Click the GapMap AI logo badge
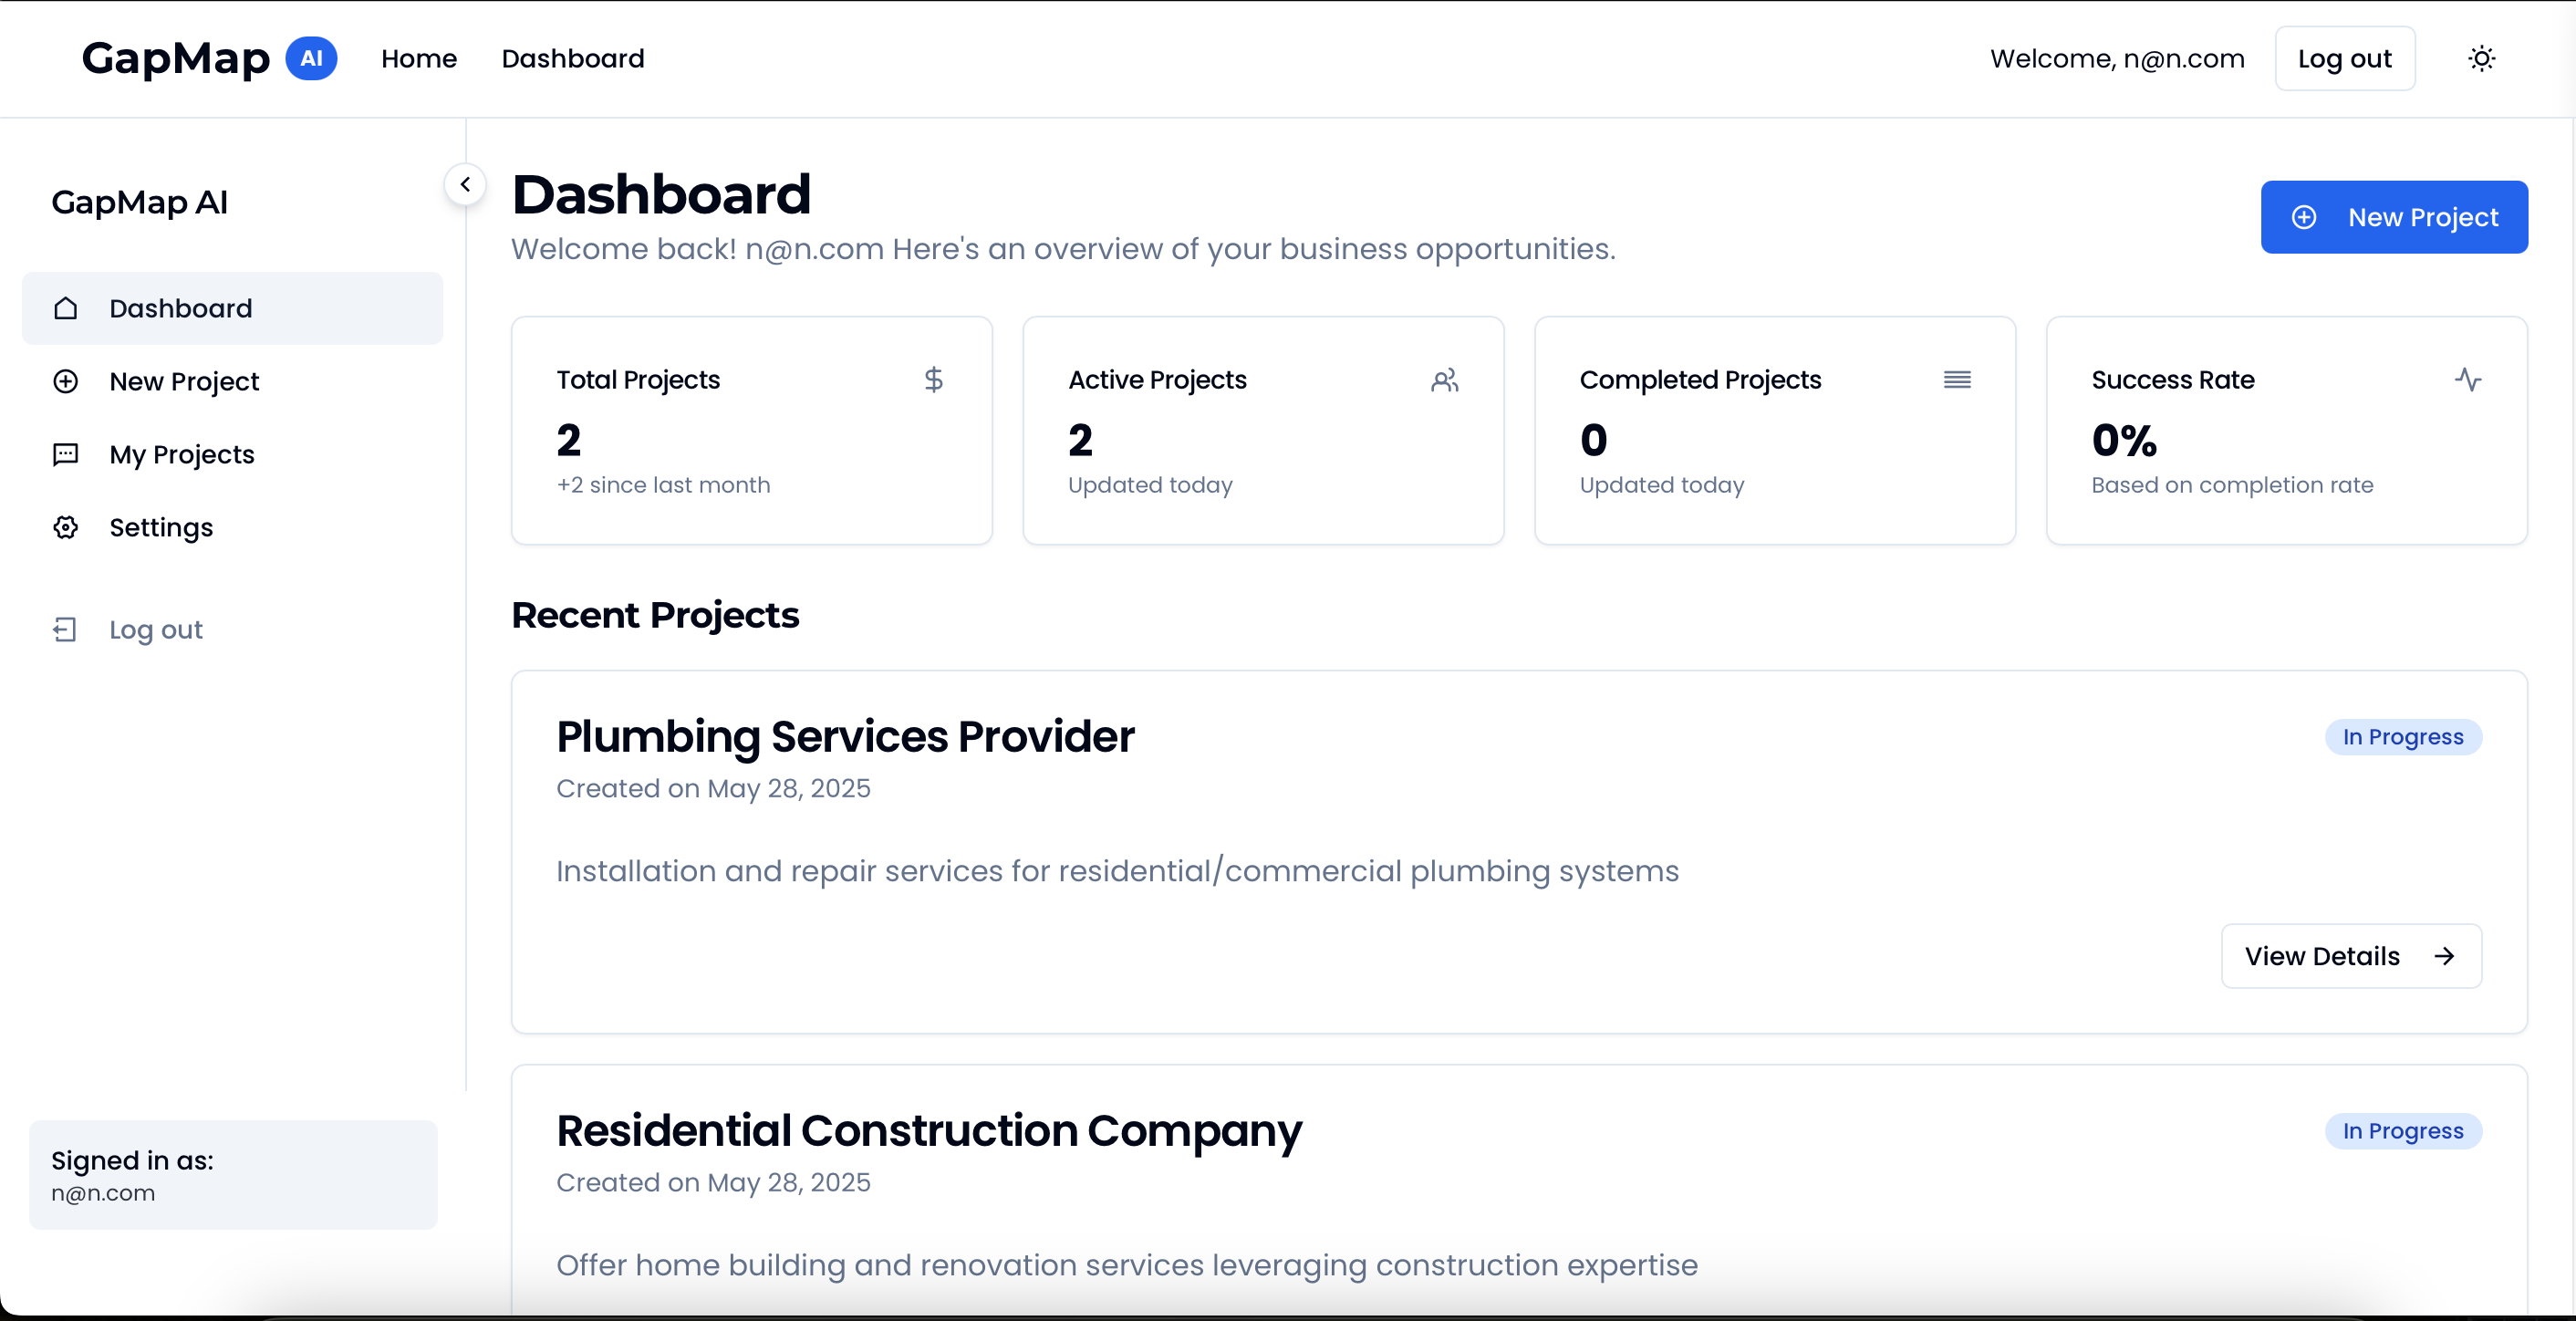The width and height of the screenshot is (2576, 1321). 311,58
